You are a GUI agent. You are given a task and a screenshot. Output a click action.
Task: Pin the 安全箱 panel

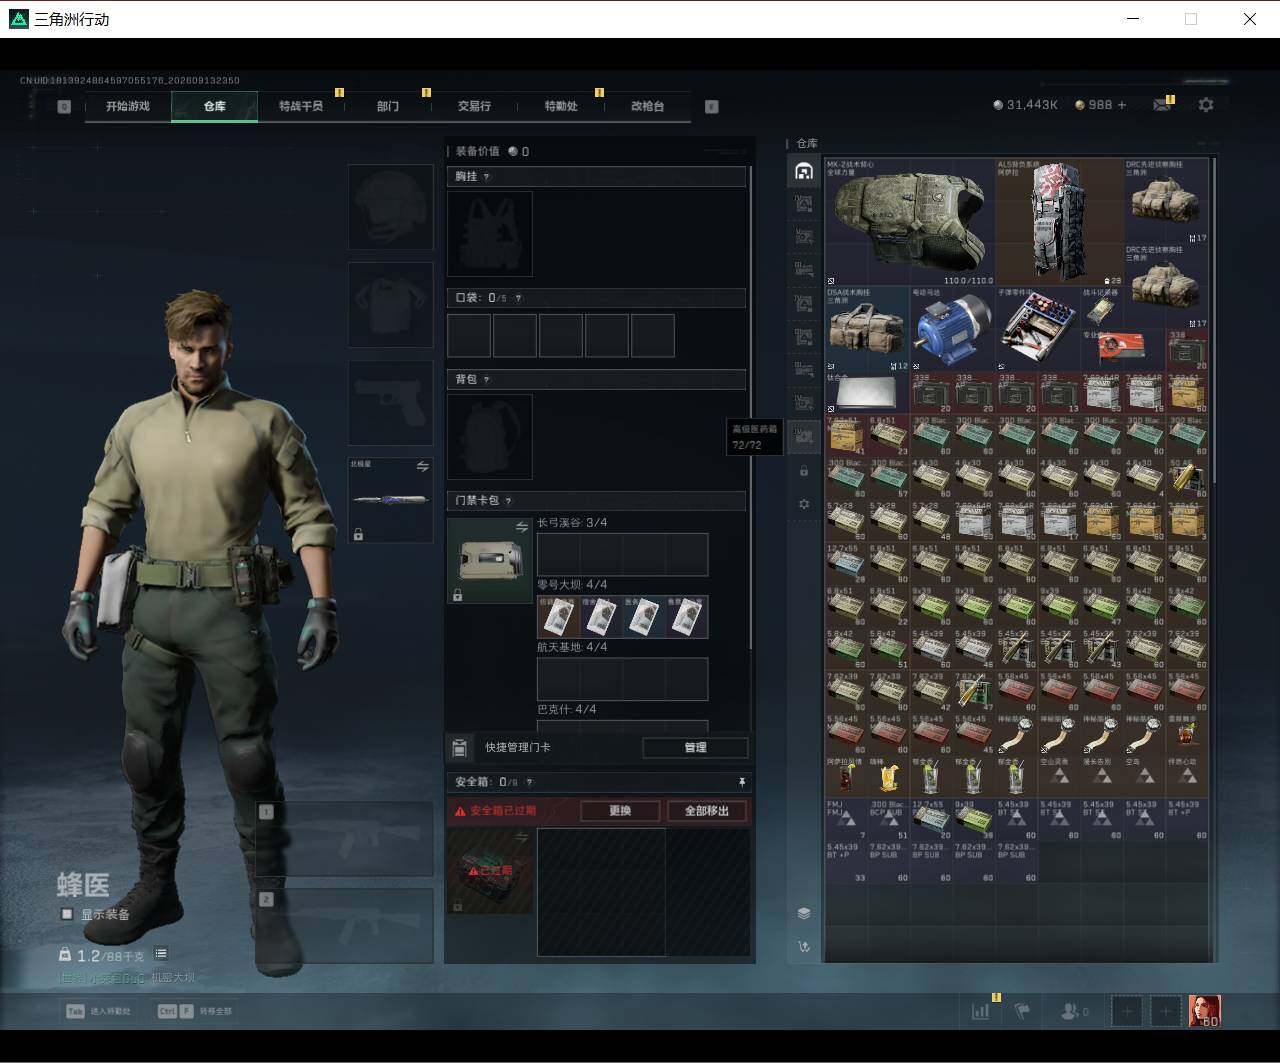click(x=741, y=782)
